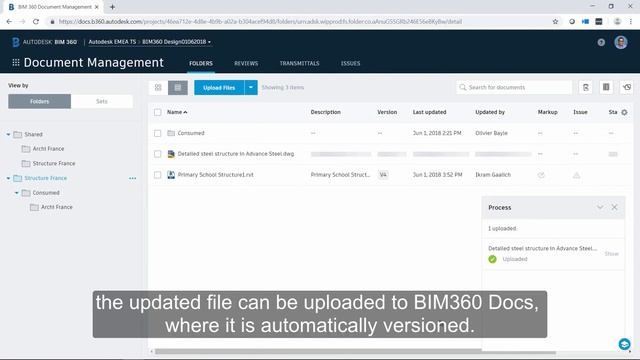
Task: Click the search magnifier icon
Action: pyautogui.click(x=462, y=87)
